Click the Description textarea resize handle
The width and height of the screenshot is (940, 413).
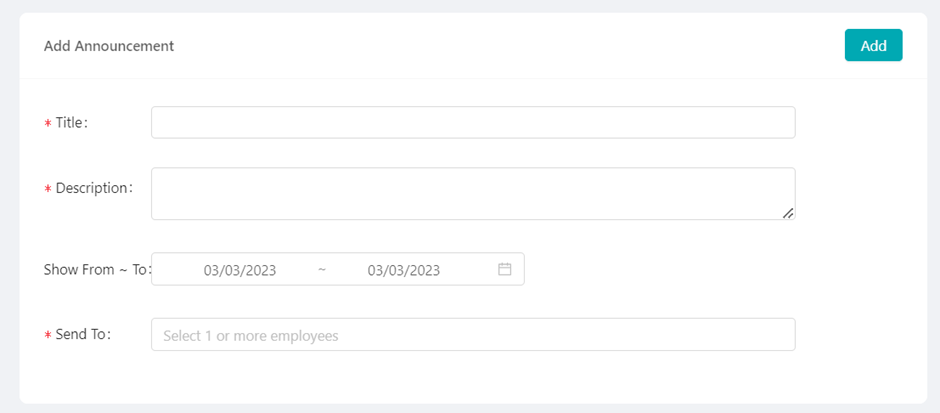788,213
